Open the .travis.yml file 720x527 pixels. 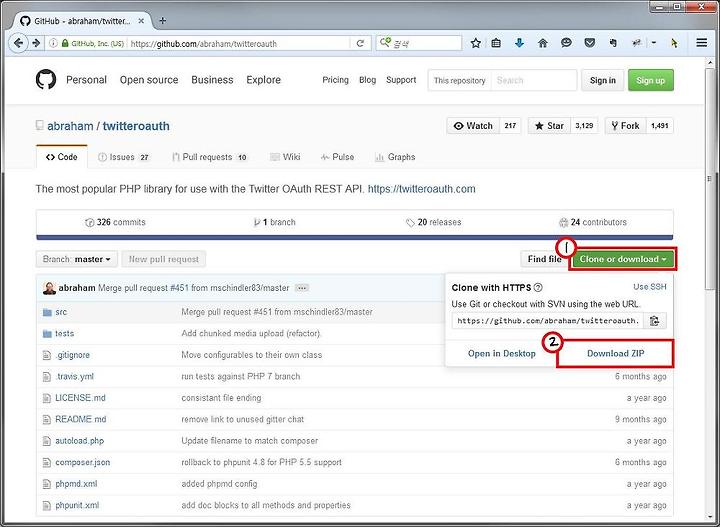(74, 376)
